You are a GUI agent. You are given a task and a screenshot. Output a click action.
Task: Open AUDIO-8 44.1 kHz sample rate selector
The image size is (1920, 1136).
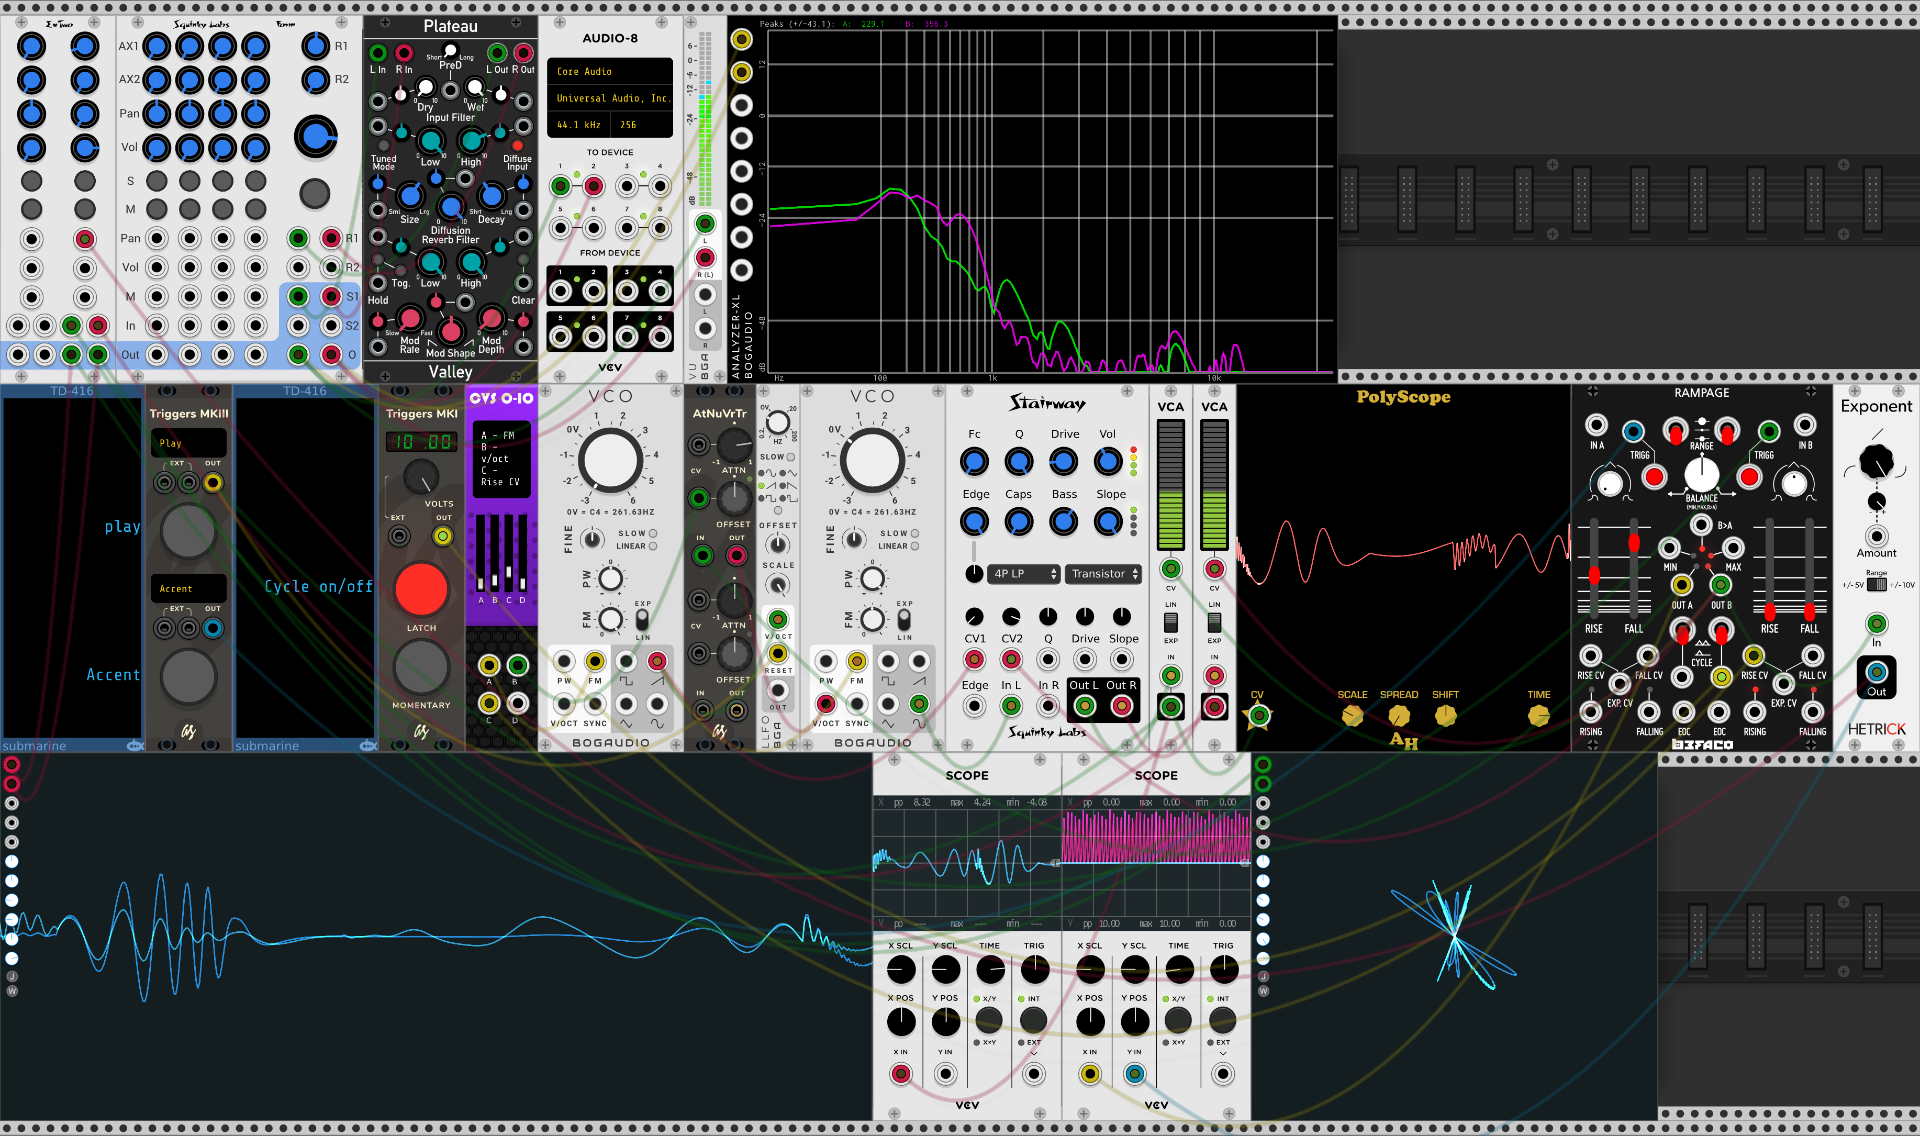coord(579,125)
